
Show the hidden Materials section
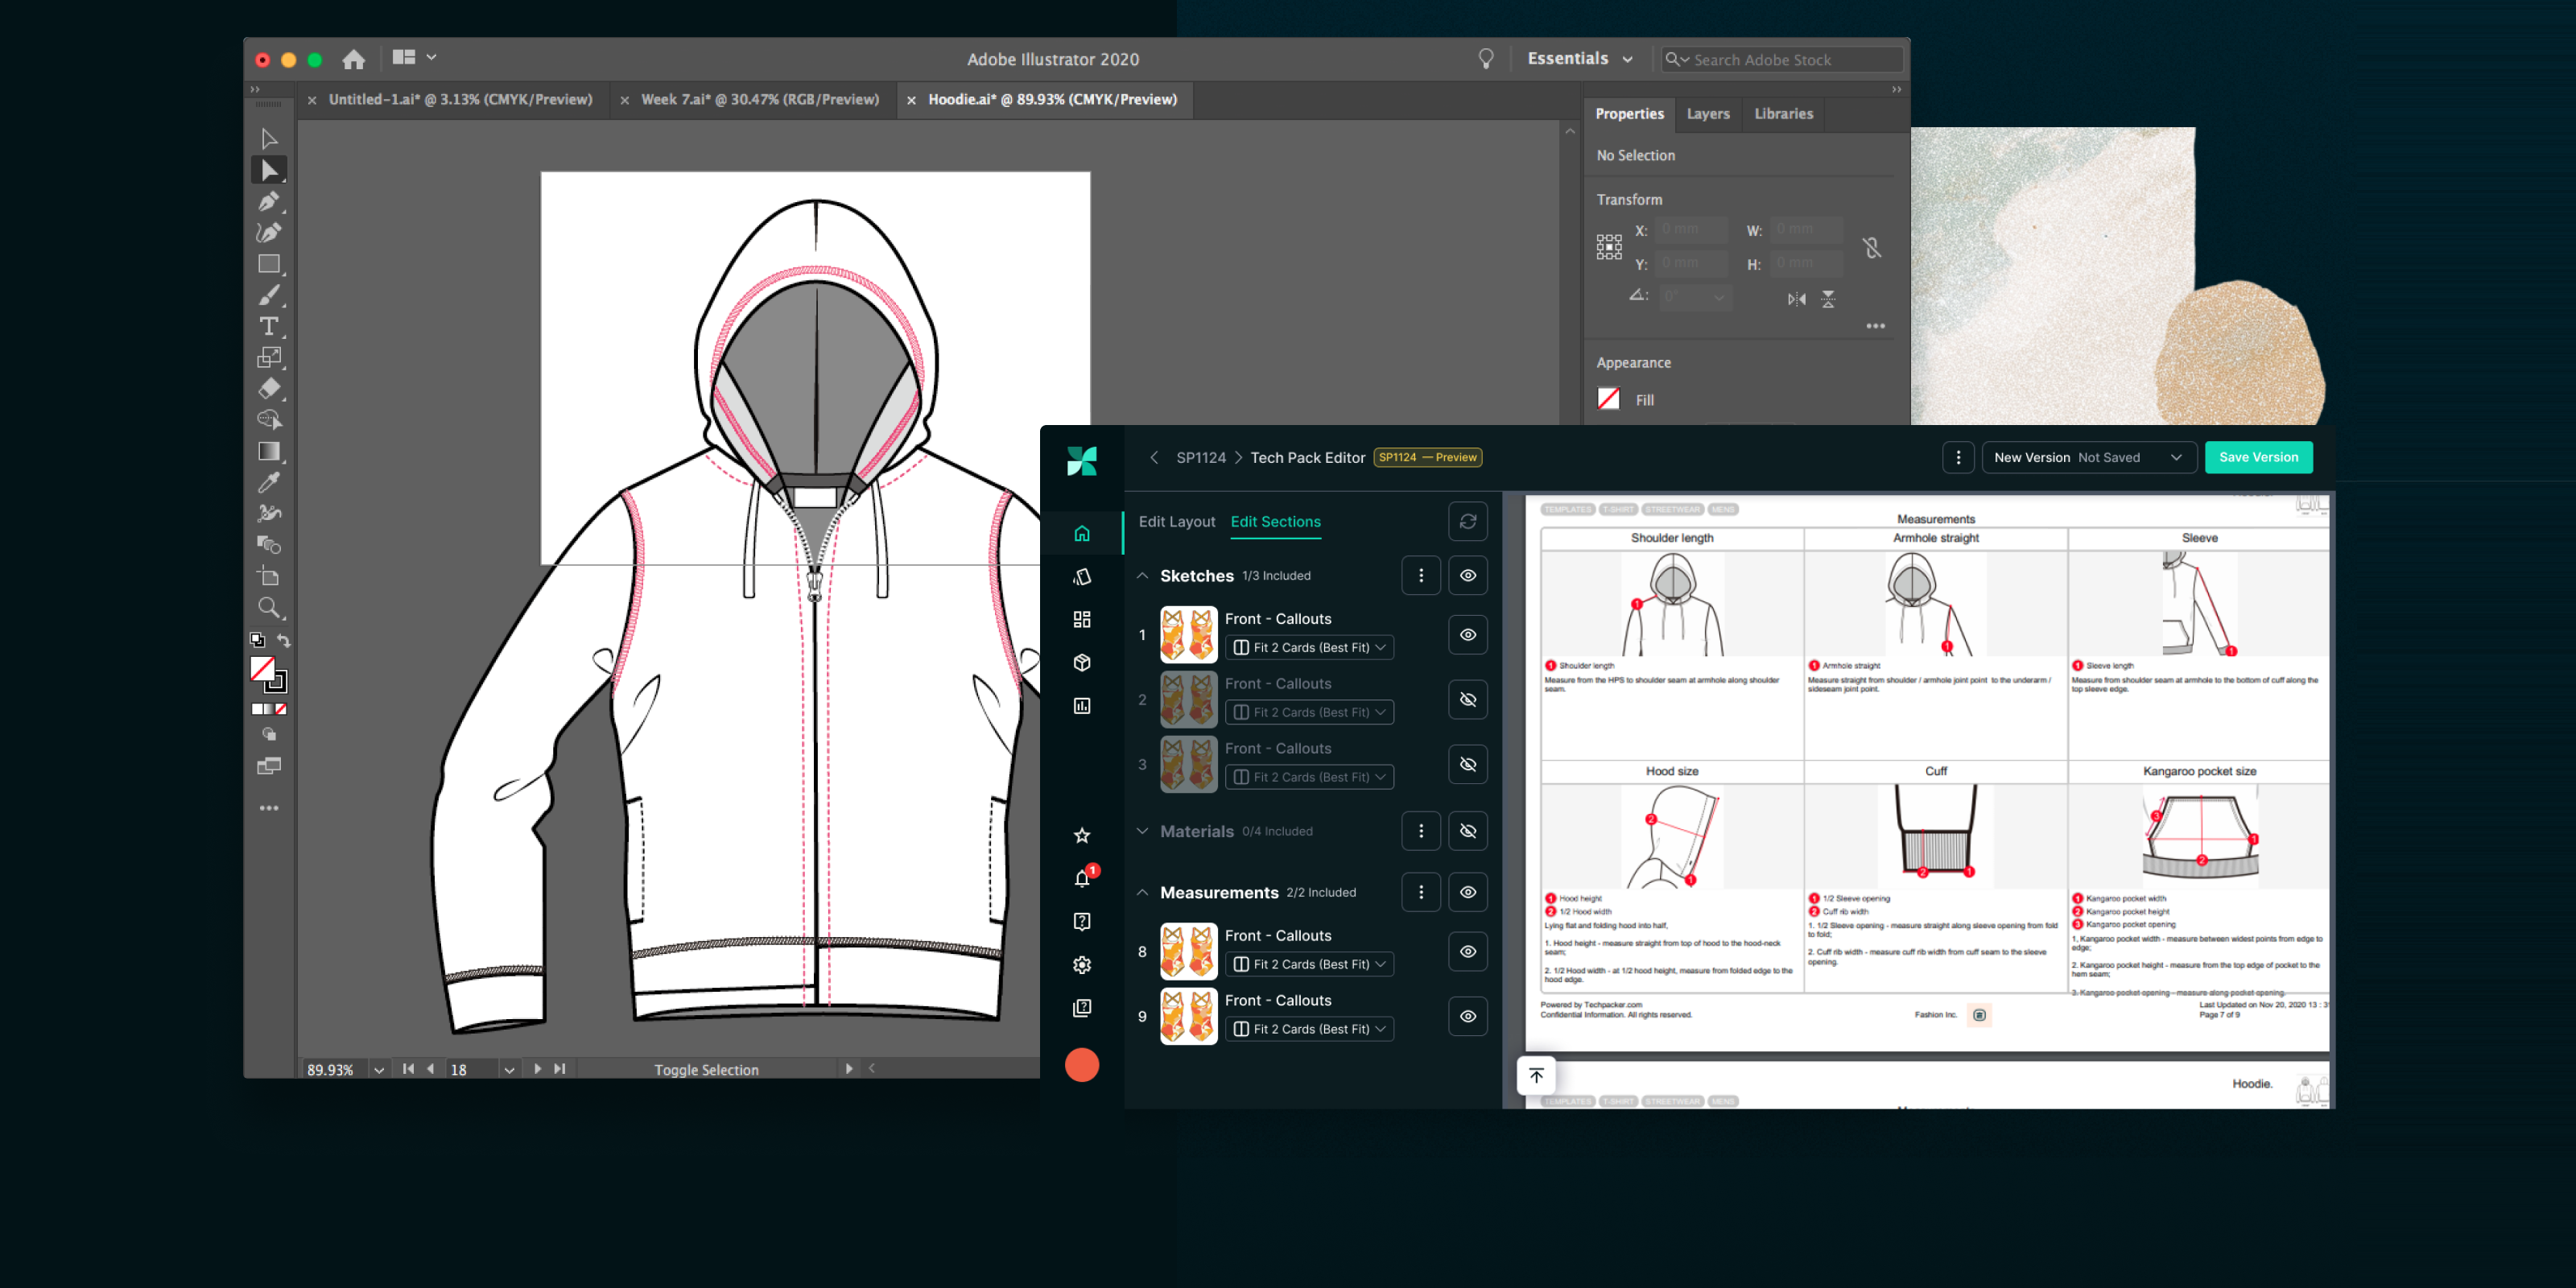[x=1467, y=830]
